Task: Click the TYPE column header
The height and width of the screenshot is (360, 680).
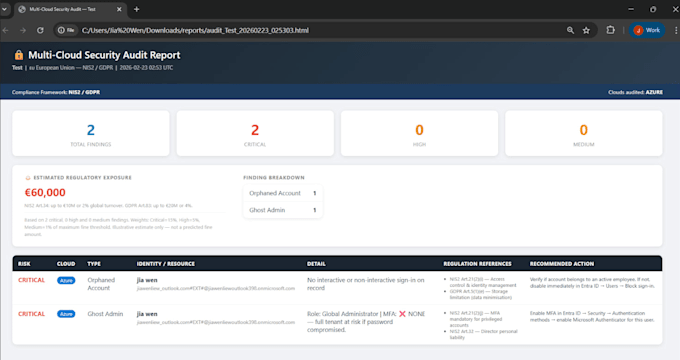Action: pyautogui.click(x=94, y=264)
